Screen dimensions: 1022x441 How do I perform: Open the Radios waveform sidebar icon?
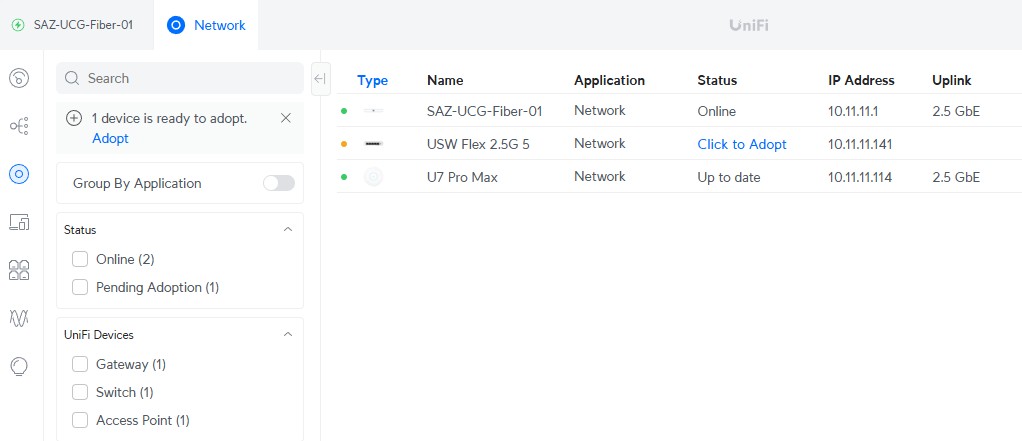coord(18,318)
